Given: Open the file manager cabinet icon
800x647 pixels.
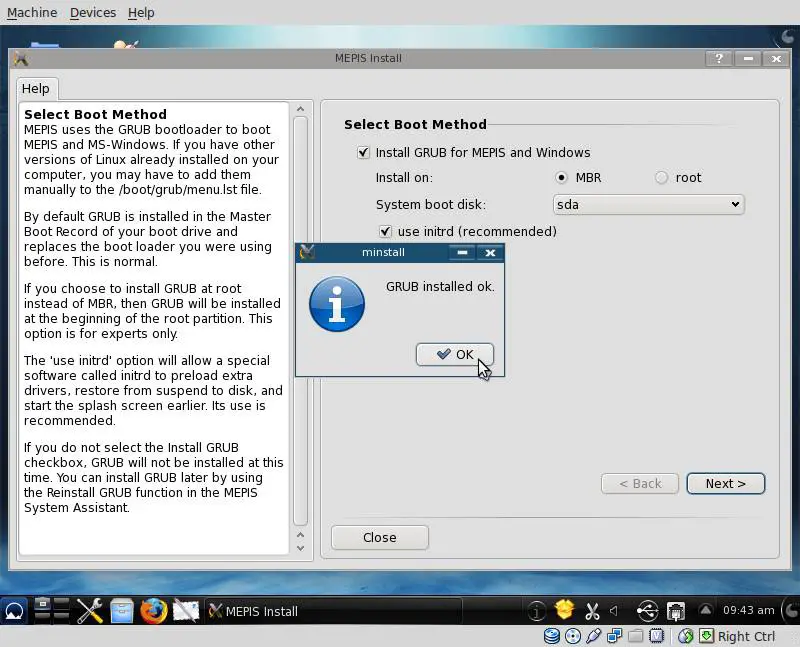Looking at the screenshot, I should point(122,611).
